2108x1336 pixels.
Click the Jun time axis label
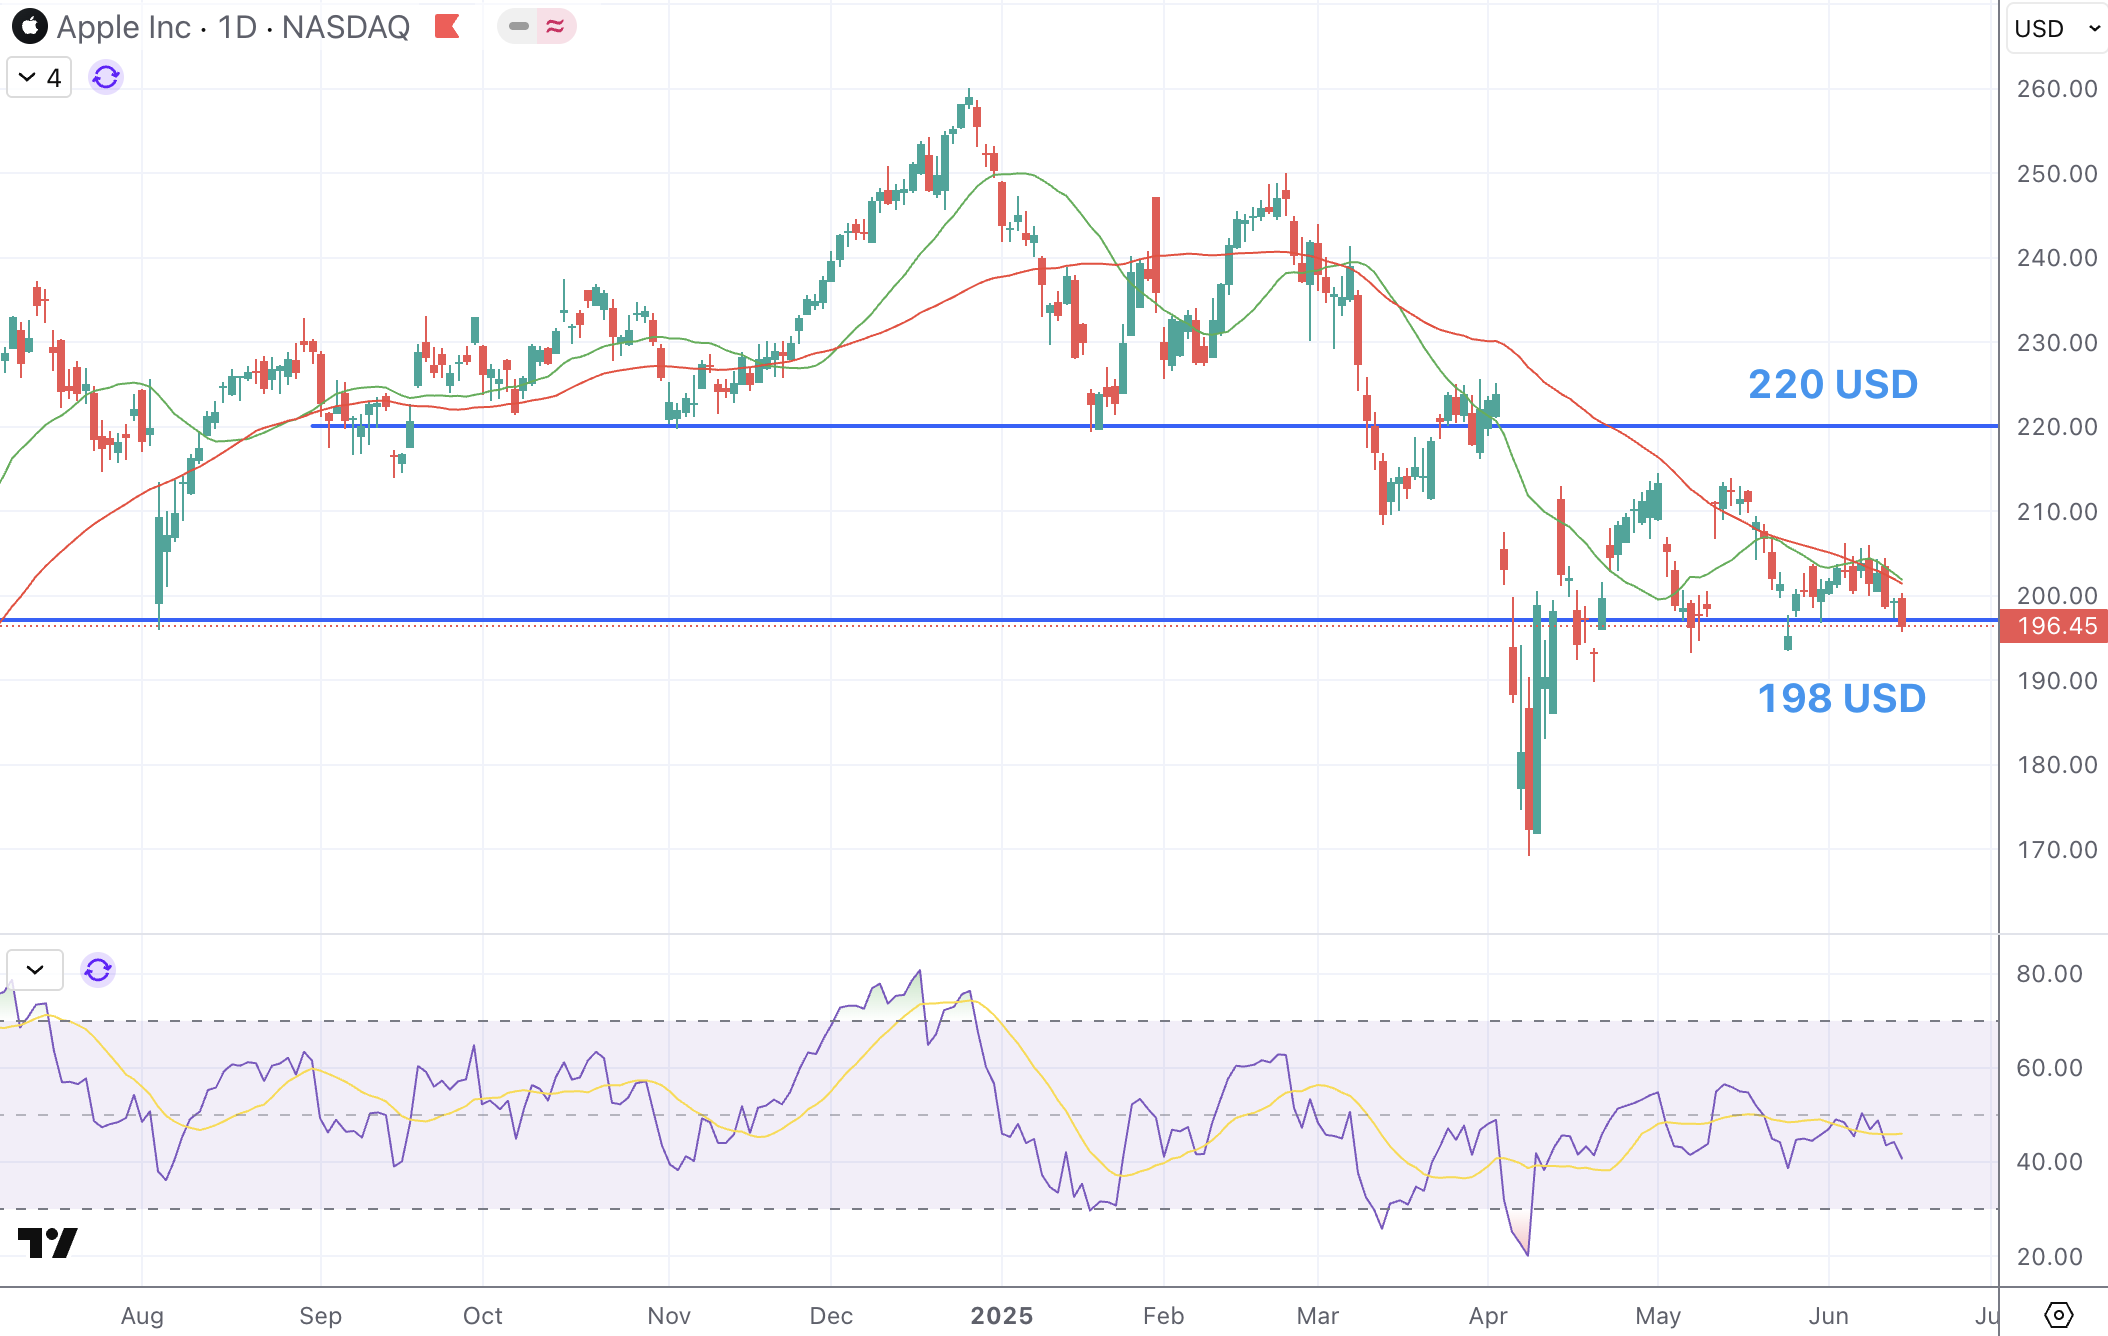tap(1828, 1316)
